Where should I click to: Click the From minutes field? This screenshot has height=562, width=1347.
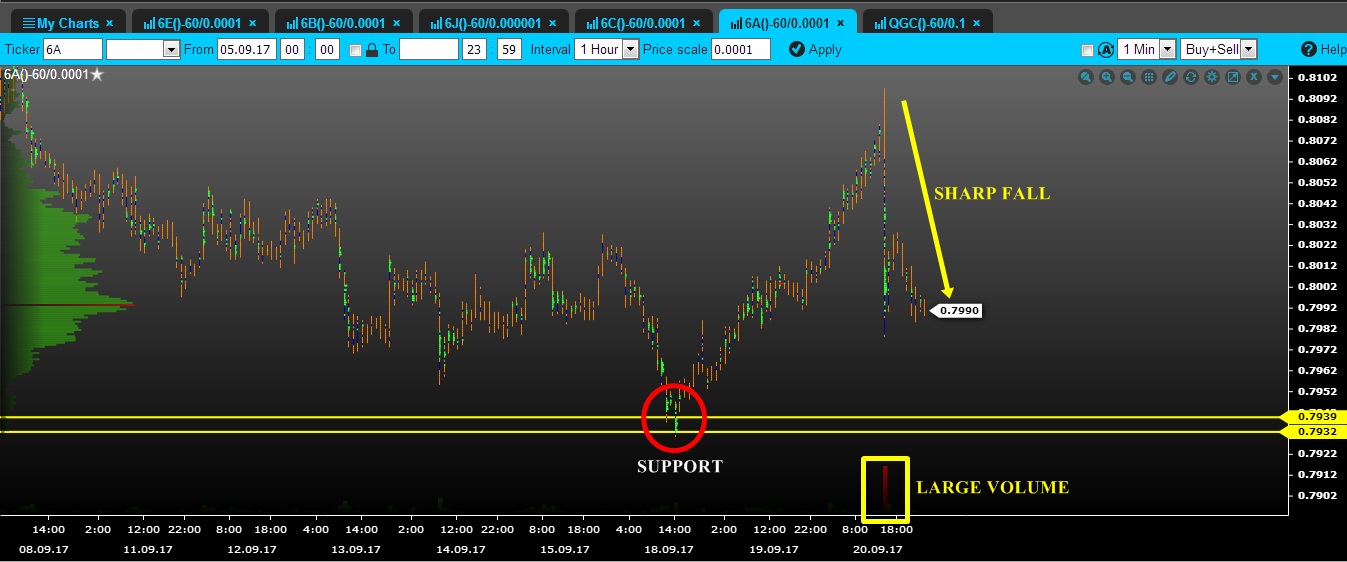click(328, 49)
